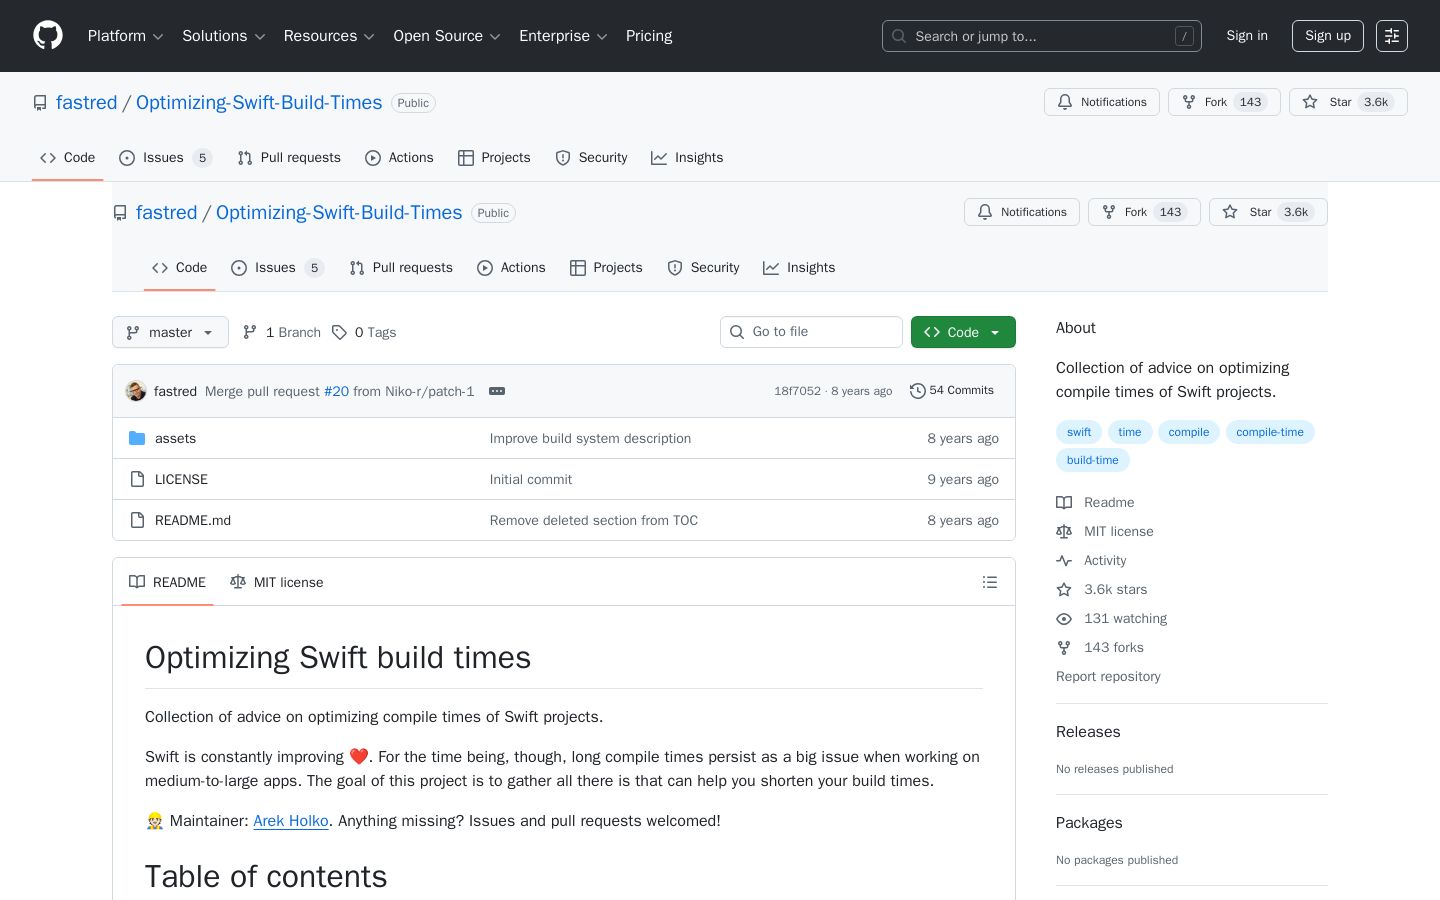The width and height of the screenshot is (1440, 900).
Task: Click the Packages heading
Action: [x=1089, y=823]
